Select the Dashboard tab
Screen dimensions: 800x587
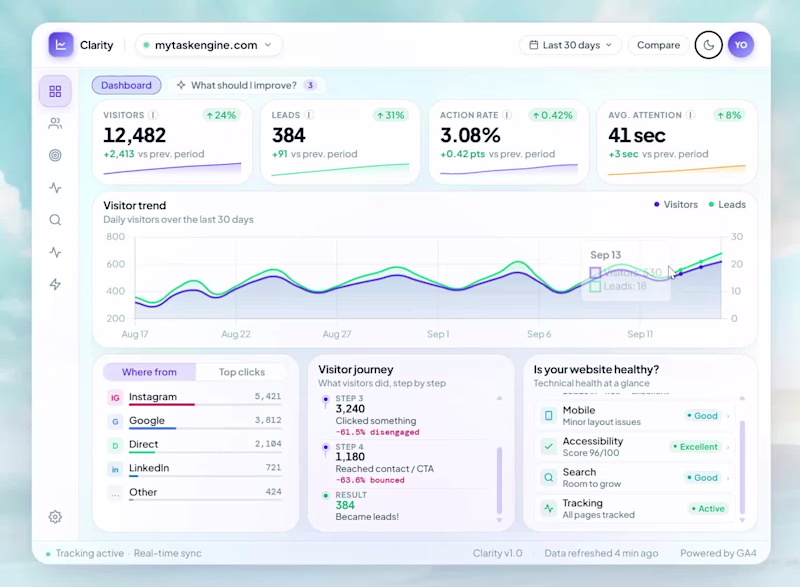(x=126, y=85)
